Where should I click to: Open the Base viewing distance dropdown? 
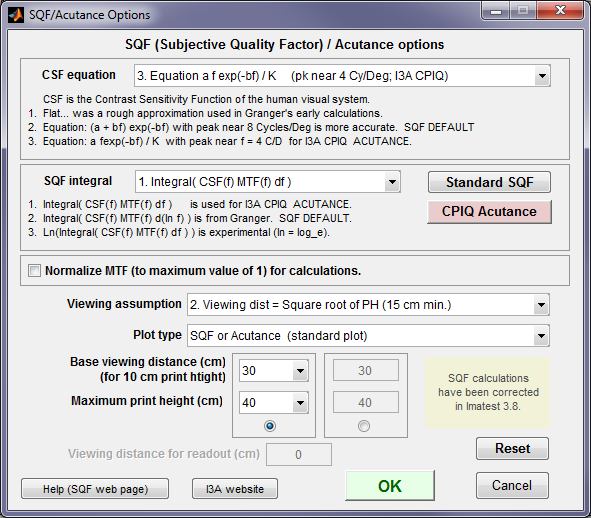pos(274,371)
